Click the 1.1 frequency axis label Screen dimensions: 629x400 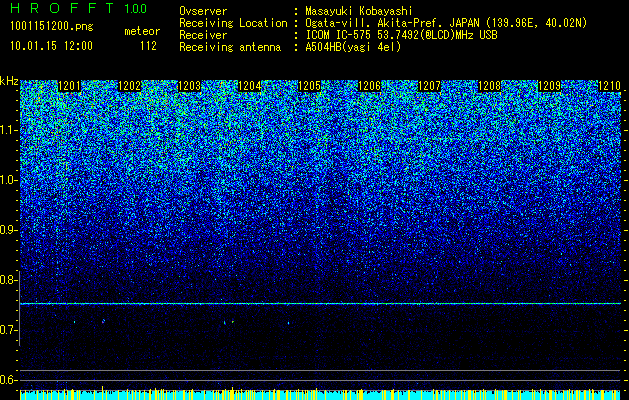pos(8,130)
